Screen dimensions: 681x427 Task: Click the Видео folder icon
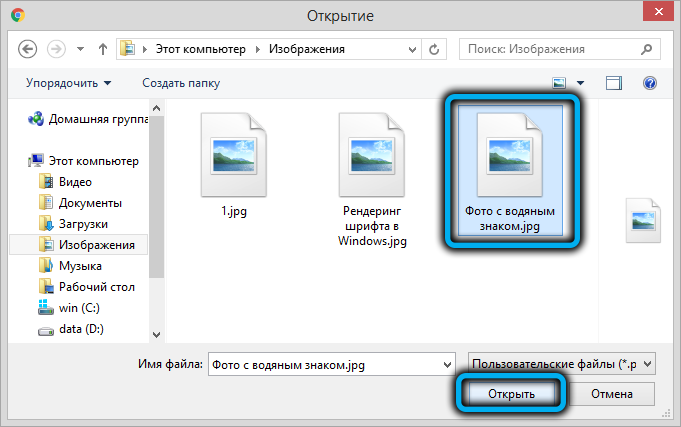[46, 182]
